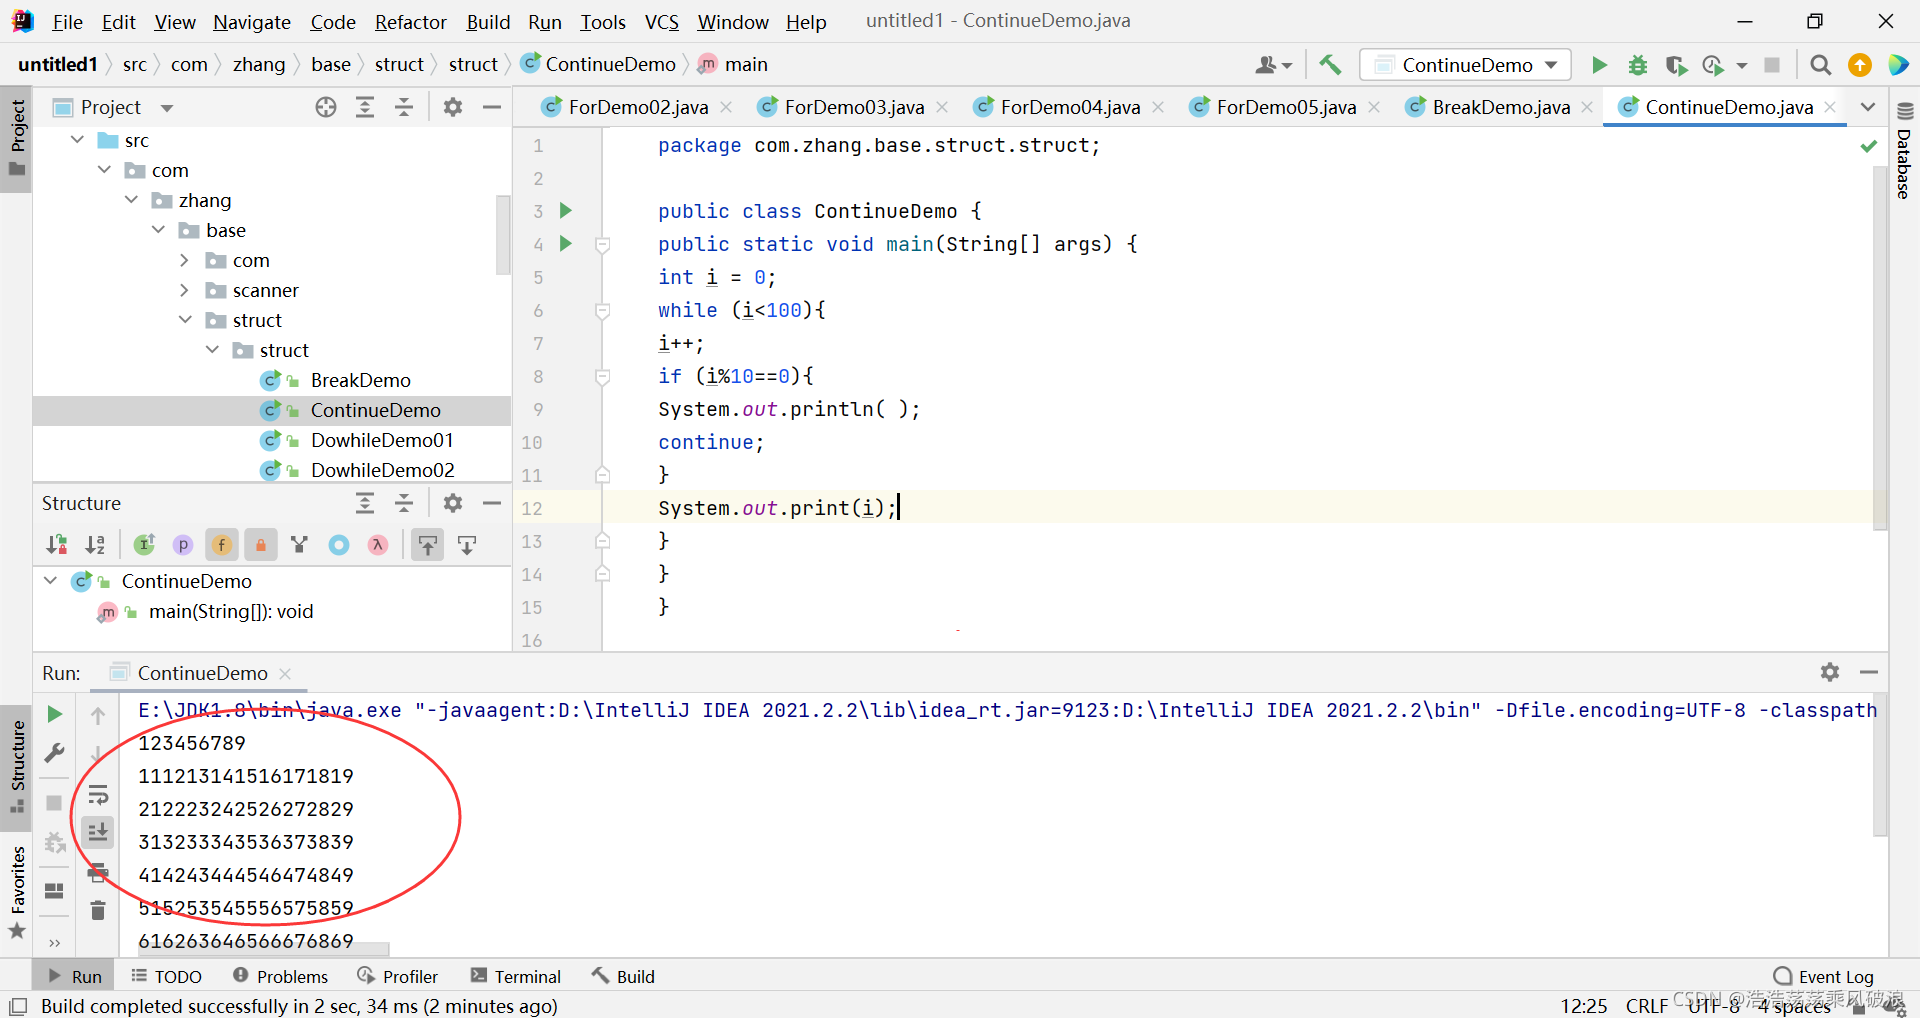The image size is (1920, 1018).
Task: Open Project panel settings gear
Action: coord(453,107)
